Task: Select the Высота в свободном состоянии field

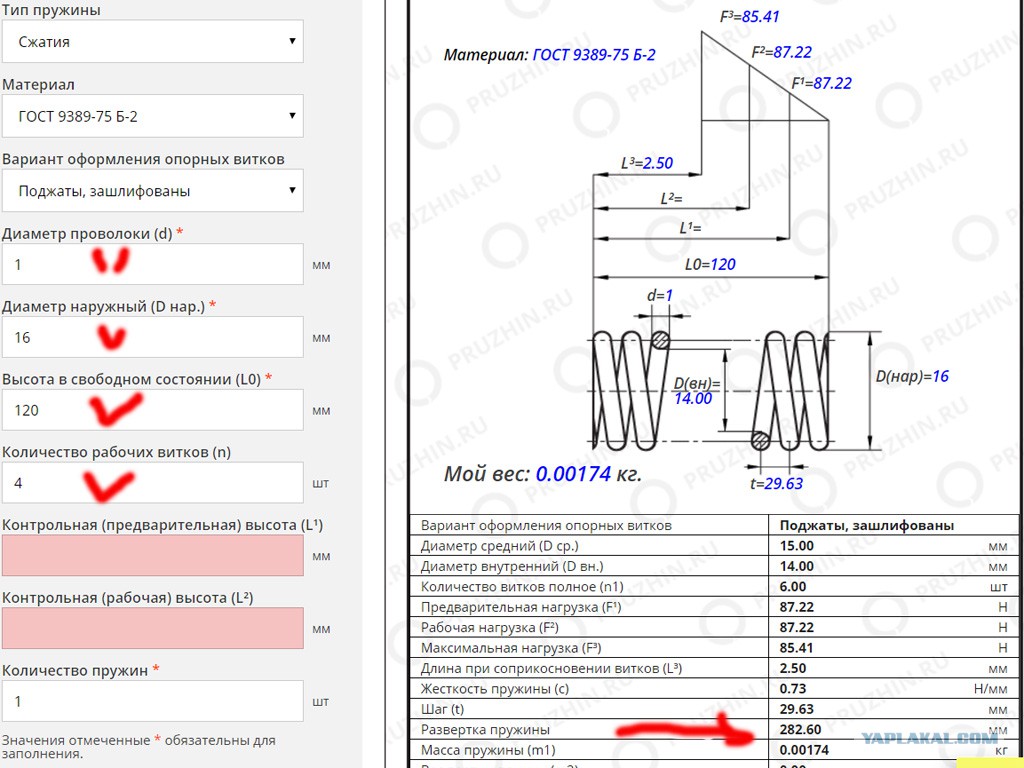Action: (x=152, y=410)
